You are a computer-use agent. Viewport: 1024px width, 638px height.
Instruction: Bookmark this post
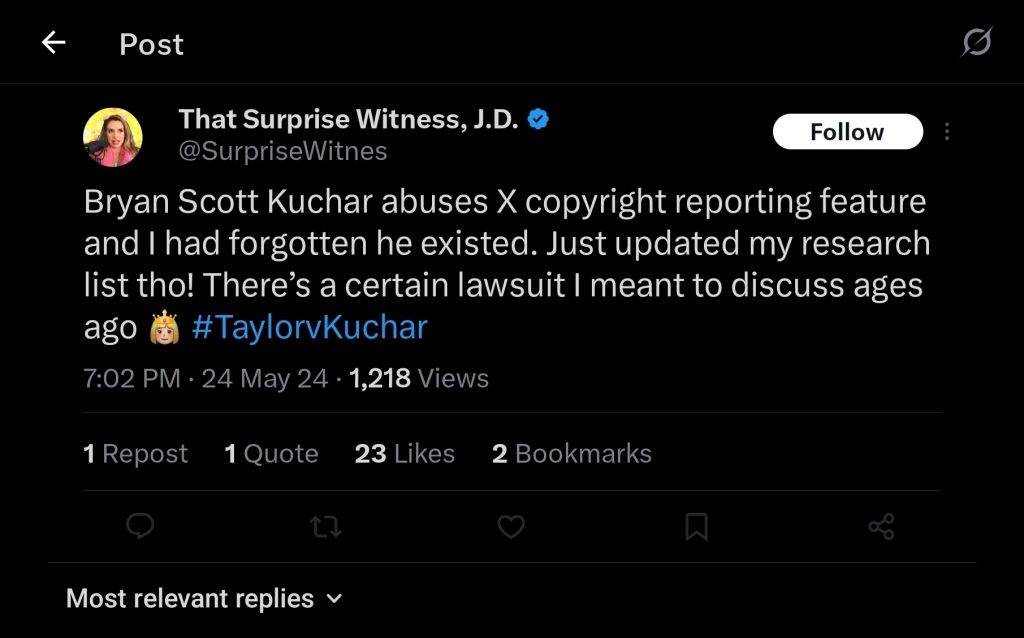tap(696, 526)
